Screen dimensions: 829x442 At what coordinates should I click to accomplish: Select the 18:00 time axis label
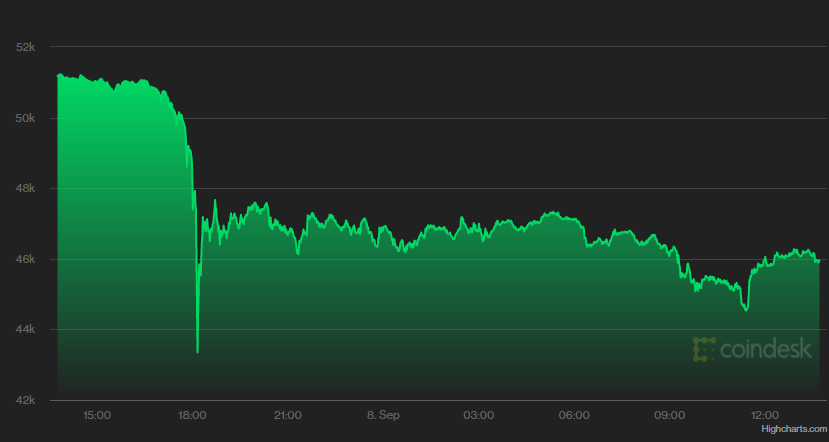tap(192, 414)
